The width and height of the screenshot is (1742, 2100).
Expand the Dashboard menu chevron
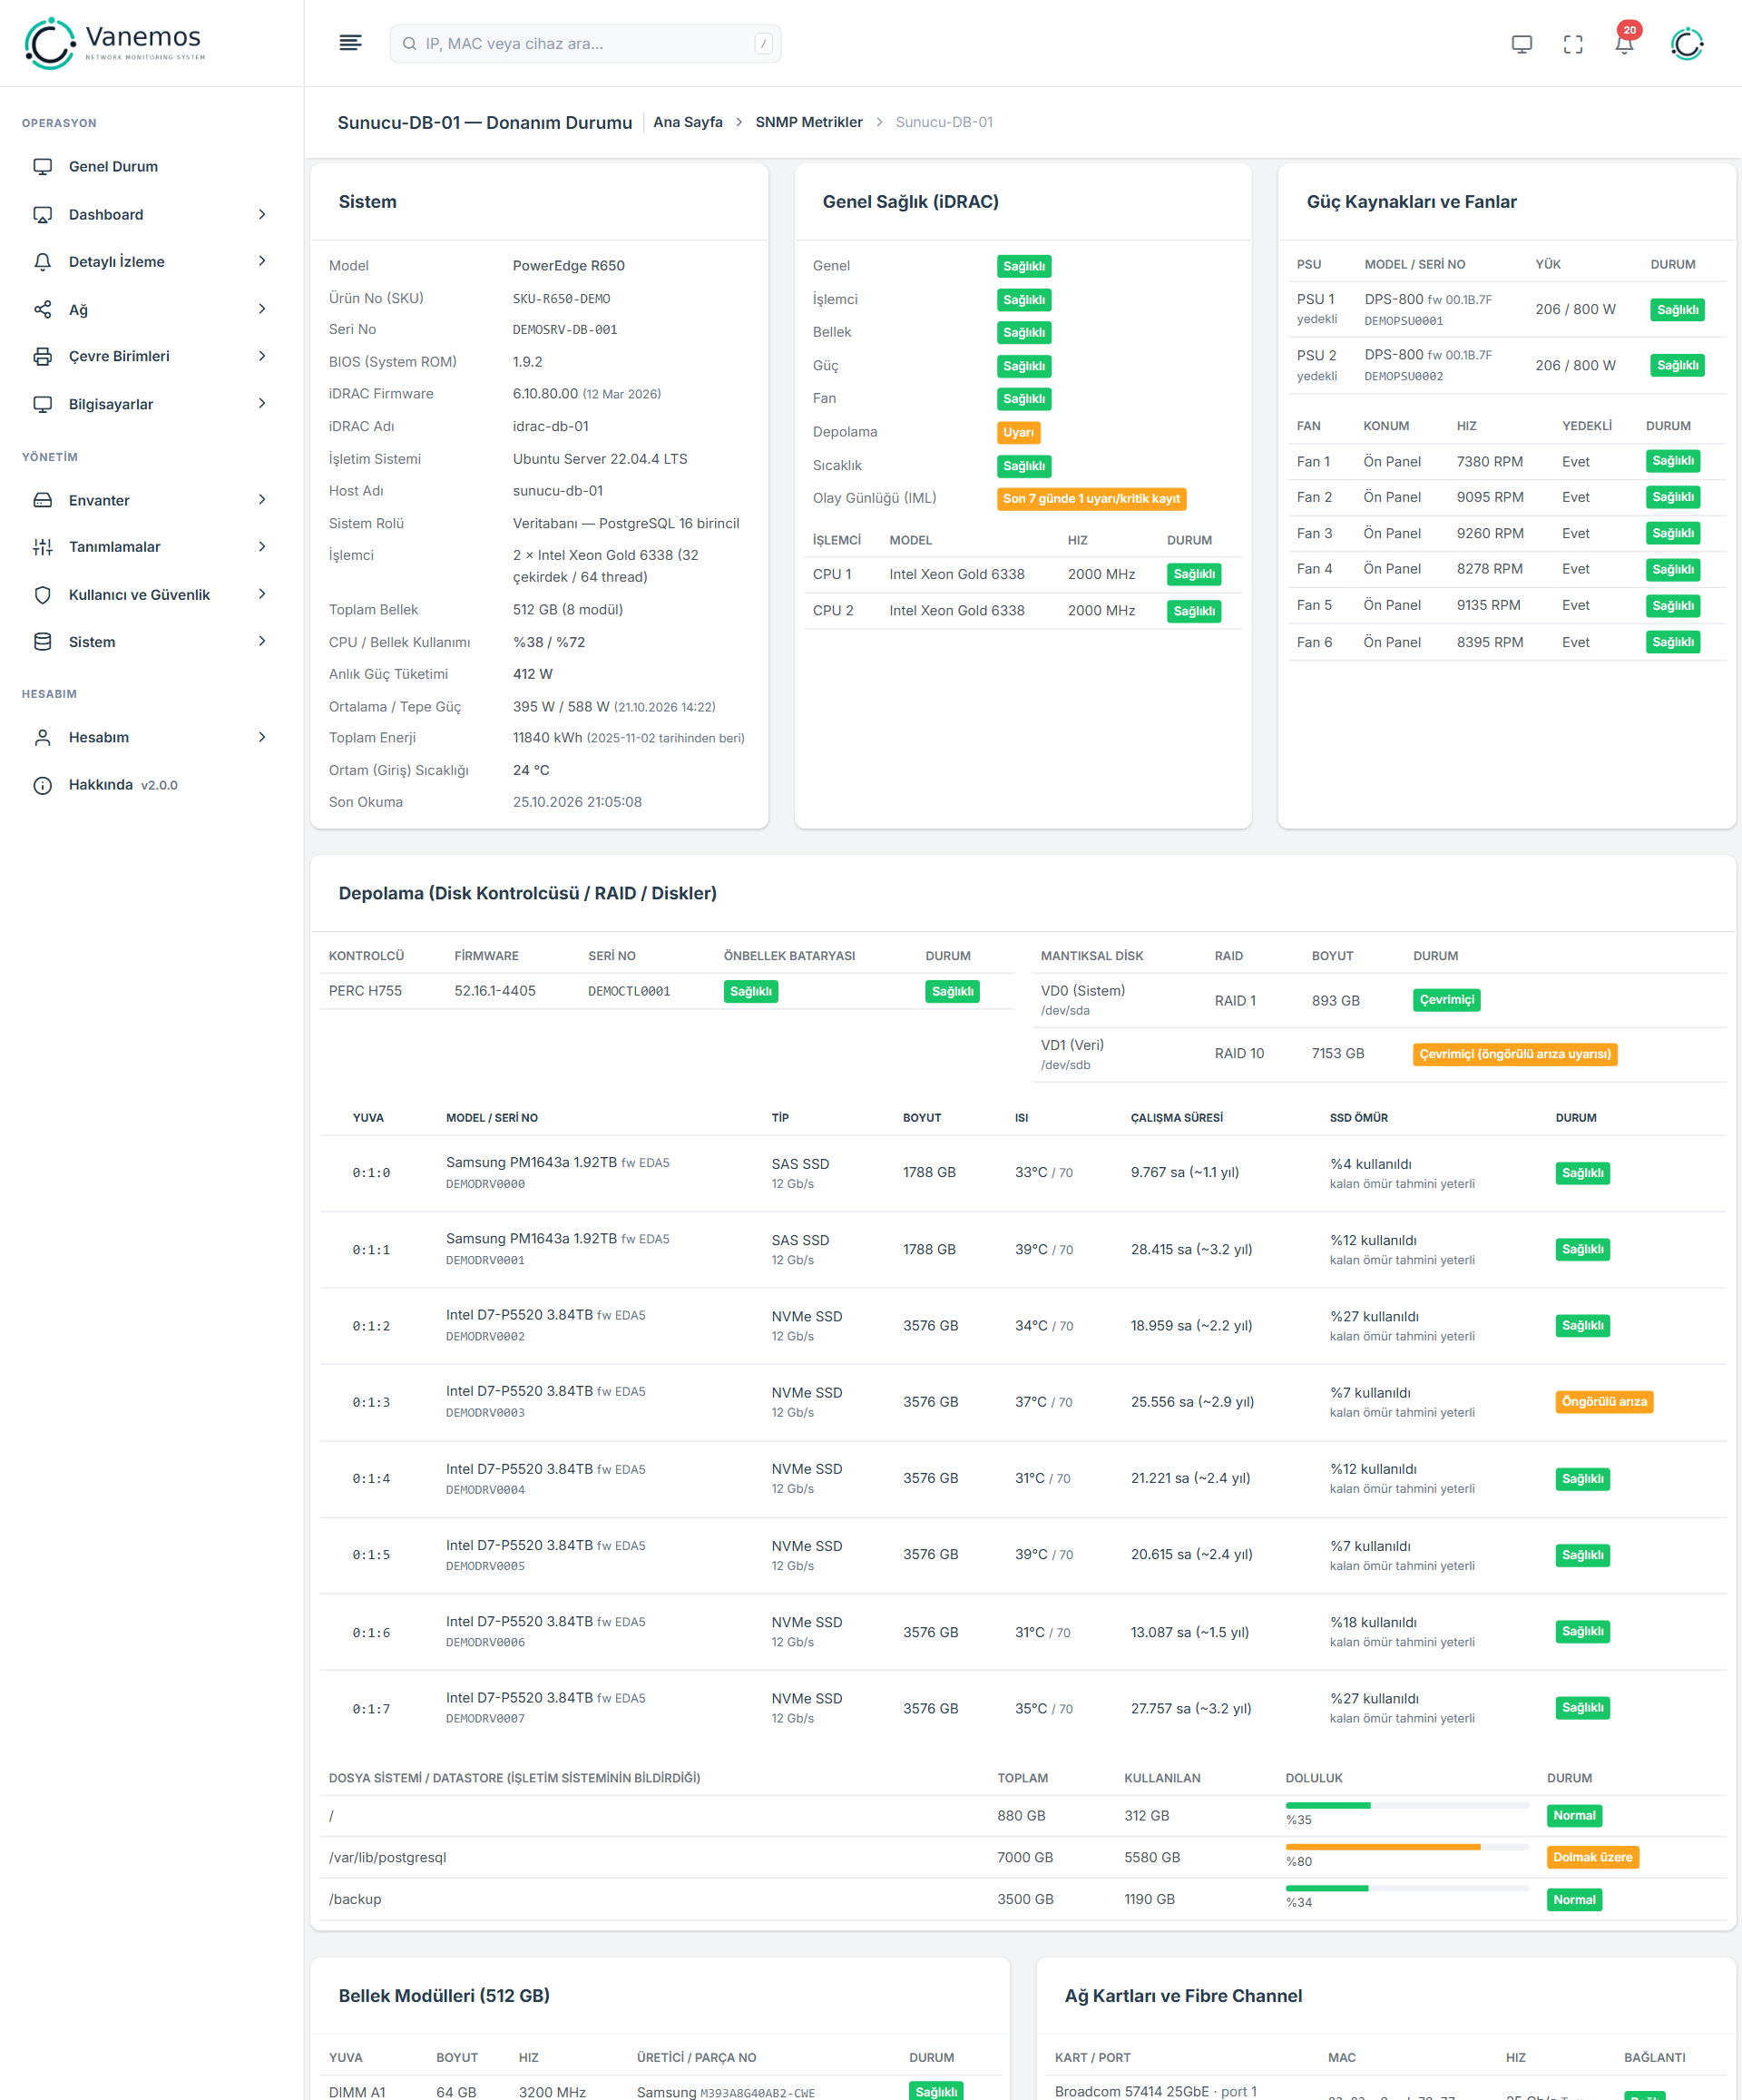coord(262,215)
